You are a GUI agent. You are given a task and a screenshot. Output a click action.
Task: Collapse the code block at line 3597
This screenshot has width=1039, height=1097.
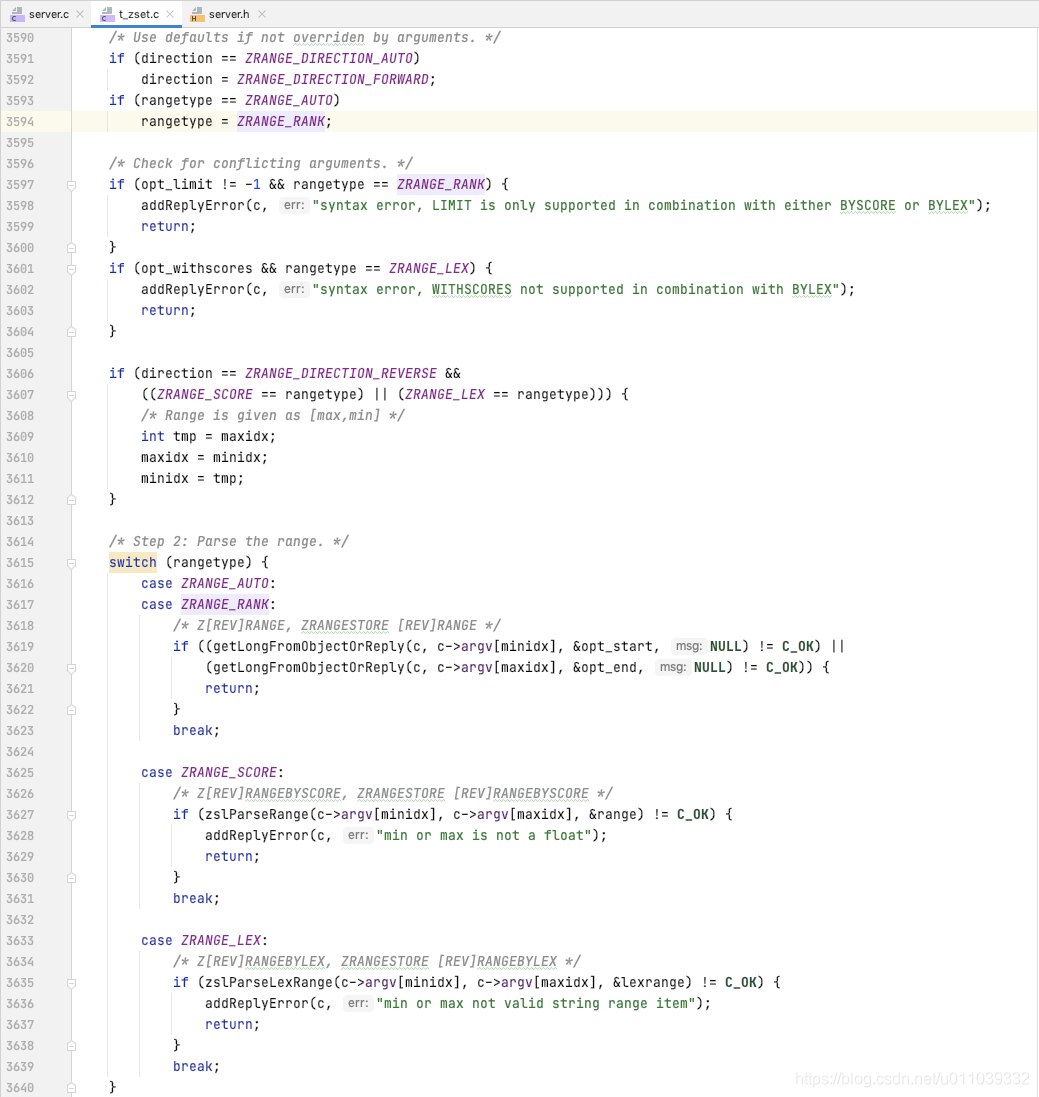tap(71, 185)
